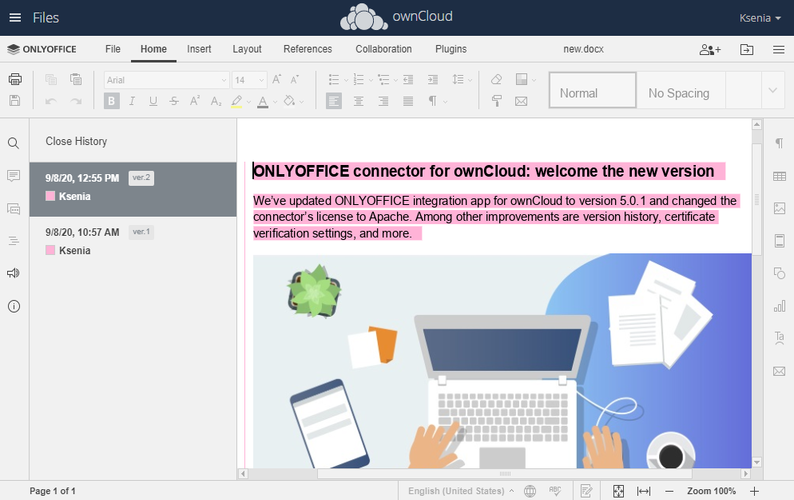Image resolution: width=794 pixels, height=500 pixels.
Task: Toggle subscript formatting
Action: [x=216, y=101]
